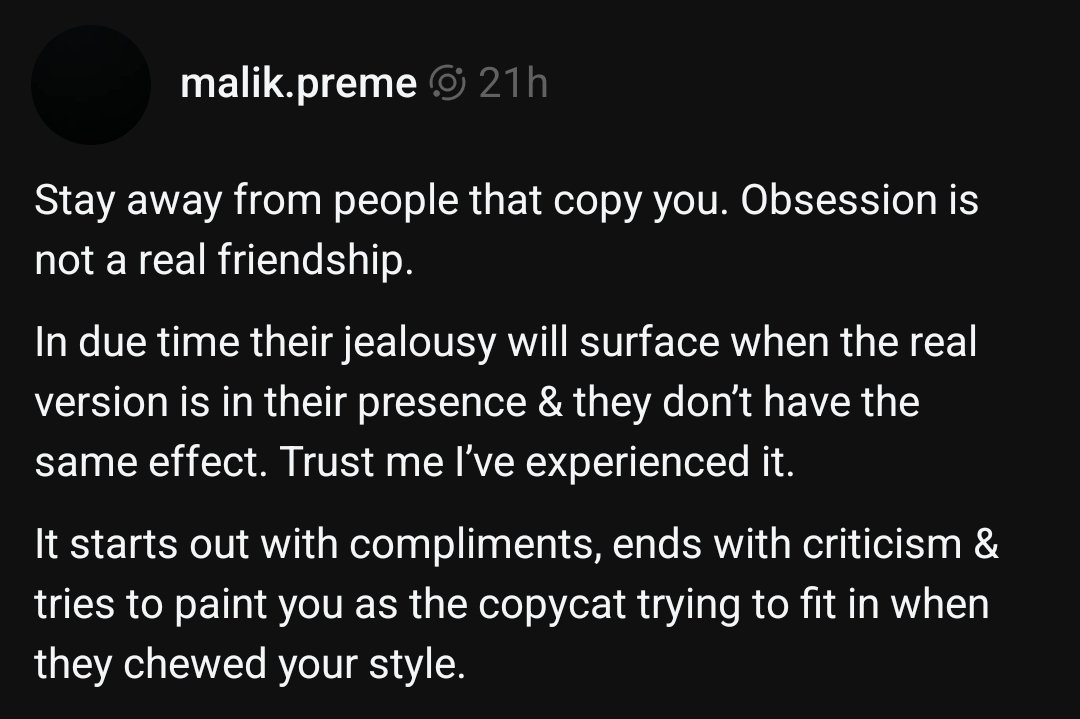Click the line starting 'same effect. Trust me'

coord(414,462)
